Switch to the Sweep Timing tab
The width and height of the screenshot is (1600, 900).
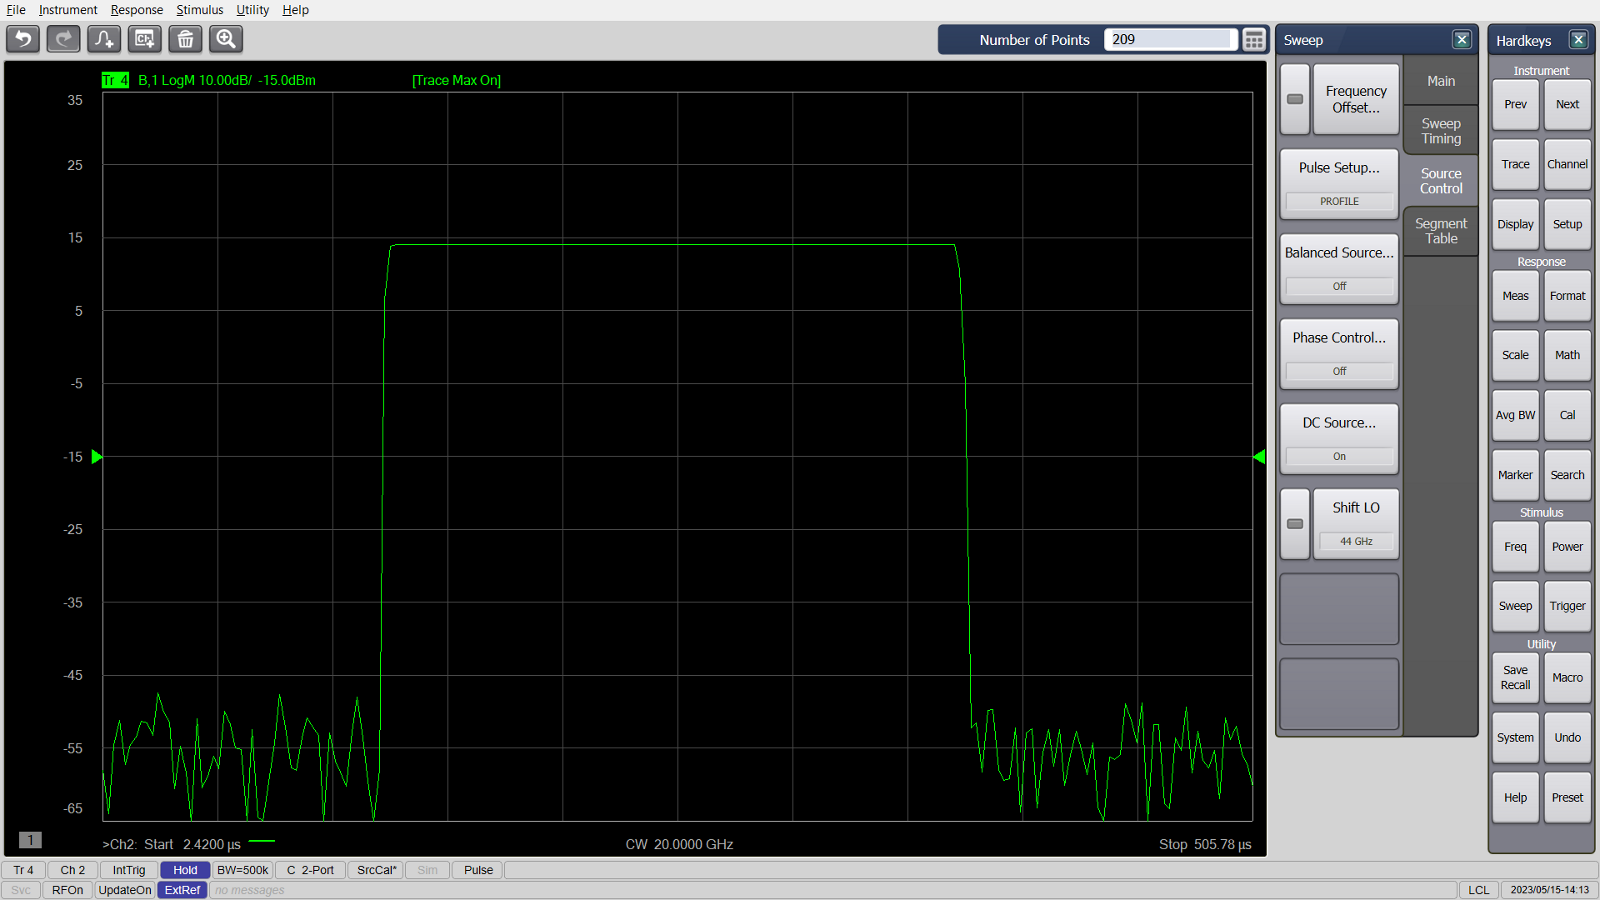[x=1440, y=130]
